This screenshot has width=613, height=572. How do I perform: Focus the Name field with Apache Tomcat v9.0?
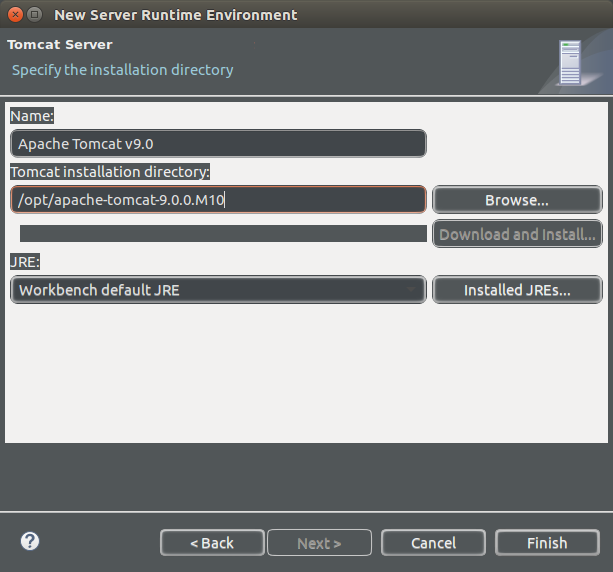(218, 143)
